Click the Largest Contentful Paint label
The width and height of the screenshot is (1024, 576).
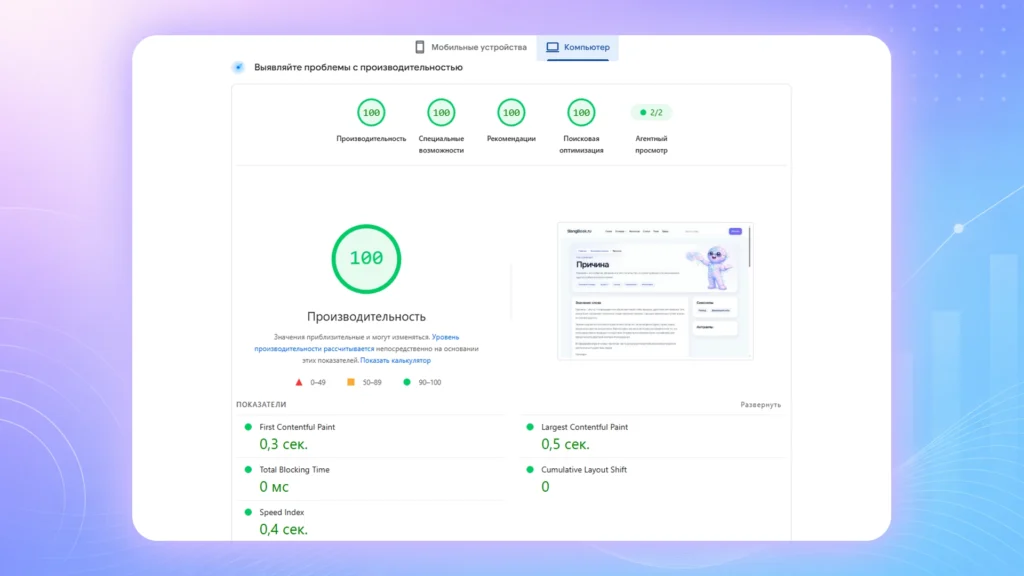click(x=584, y=427)
